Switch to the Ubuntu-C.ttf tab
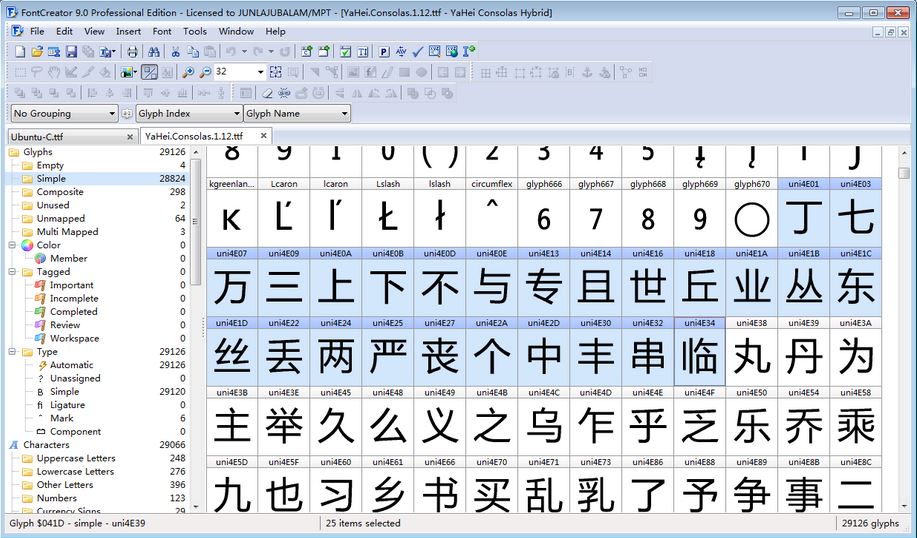This screenshot has width=917, height=538. tap(64, 136)
